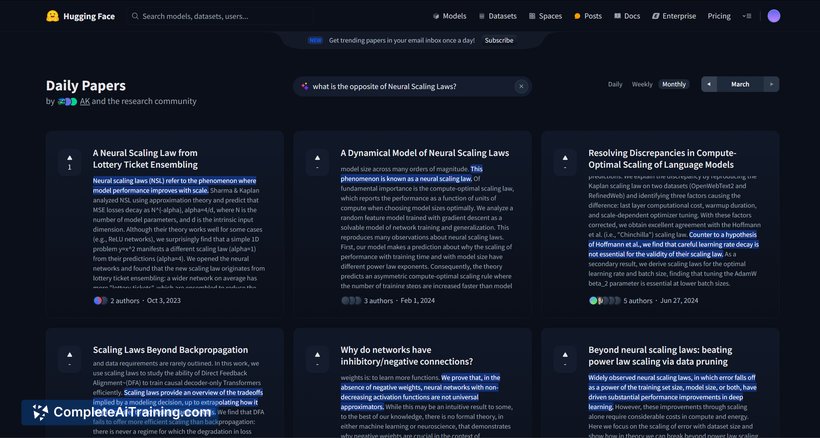This screenshot has width=820, height=438.
Task: Click highlighted 'We prove that, in the' sentence
Action: coord(420,392)
